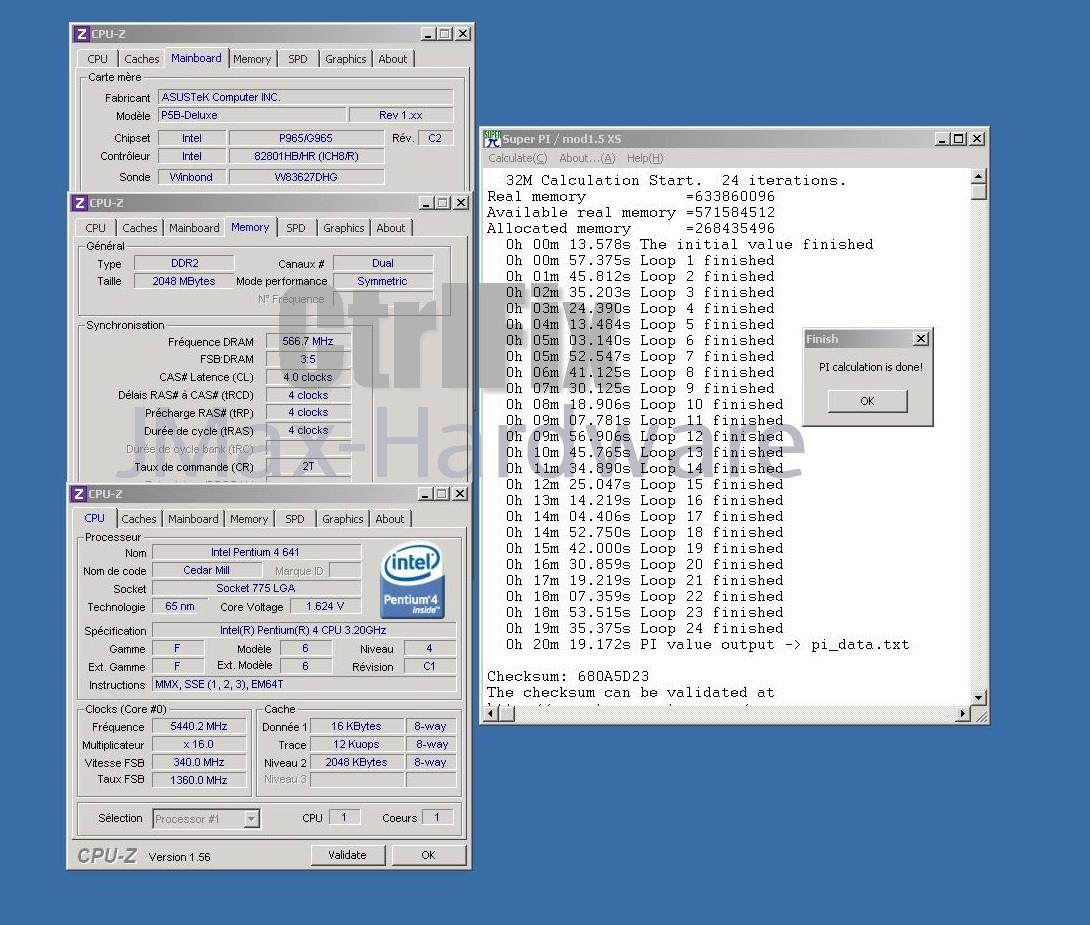Click the Vitesse FSB value 340.0 MHz
This screenshot has width=1090, height=925.
[x=199, y=762]
